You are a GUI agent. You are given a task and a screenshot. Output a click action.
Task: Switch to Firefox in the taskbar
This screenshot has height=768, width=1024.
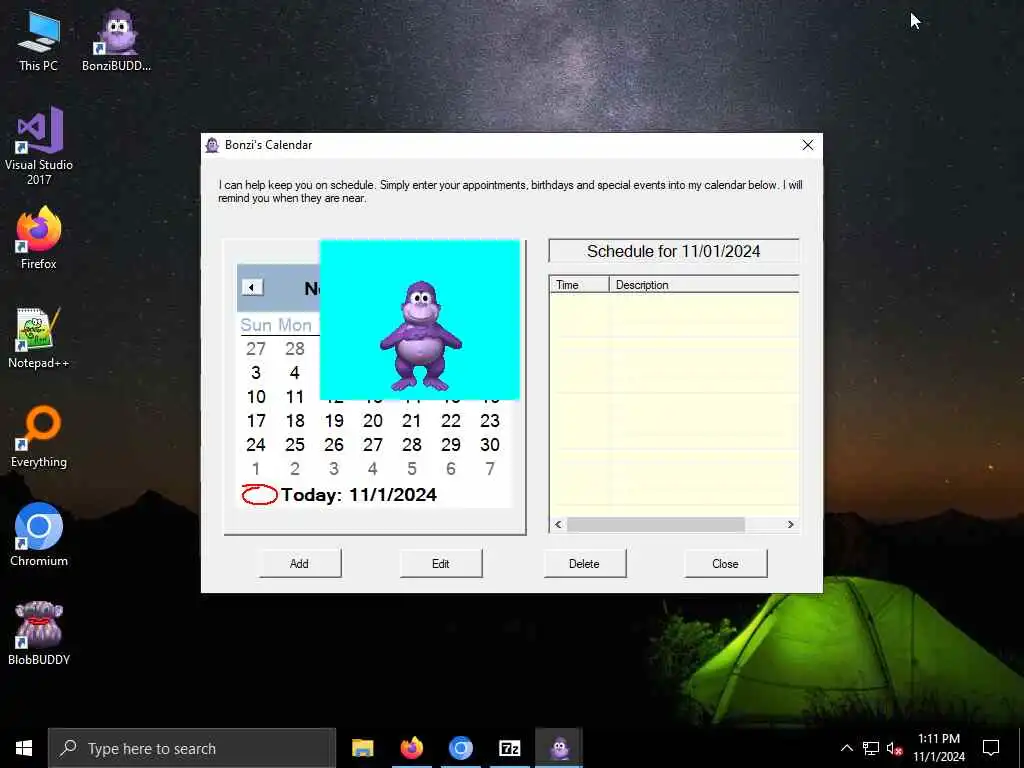click(411, 748)
